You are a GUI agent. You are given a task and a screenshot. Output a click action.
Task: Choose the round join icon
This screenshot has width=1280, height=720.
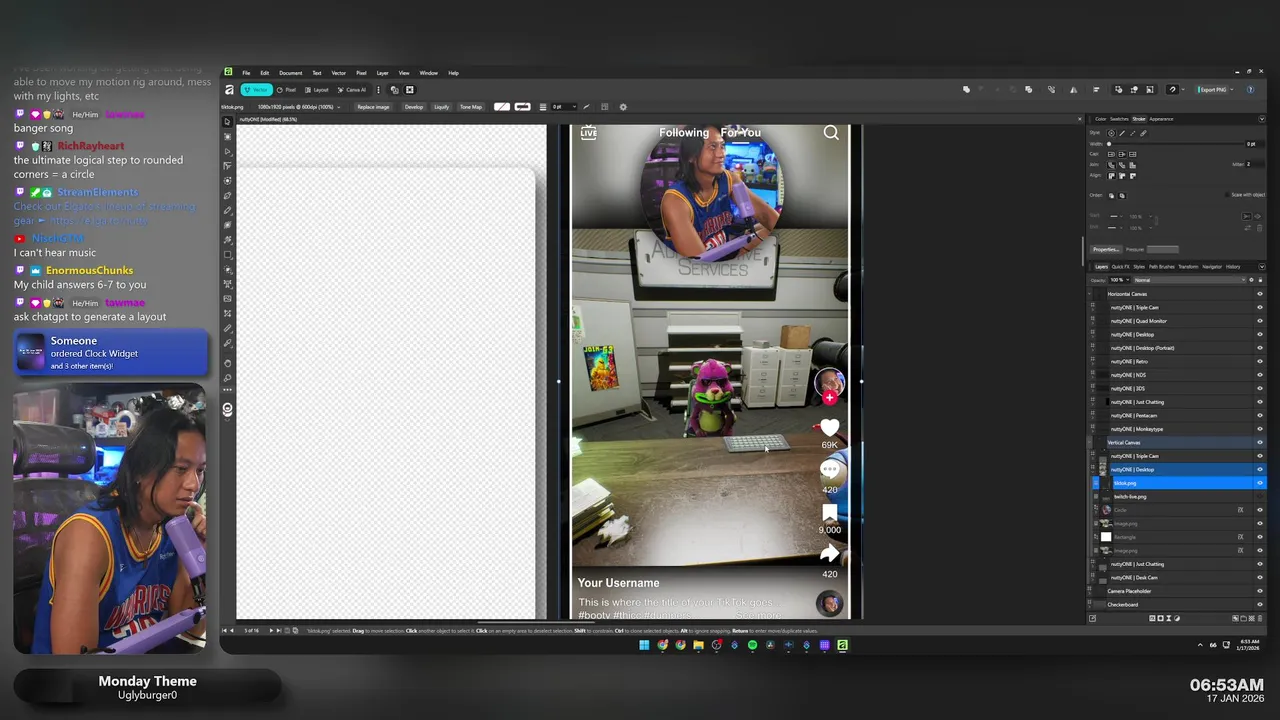tap(1111, 165)
